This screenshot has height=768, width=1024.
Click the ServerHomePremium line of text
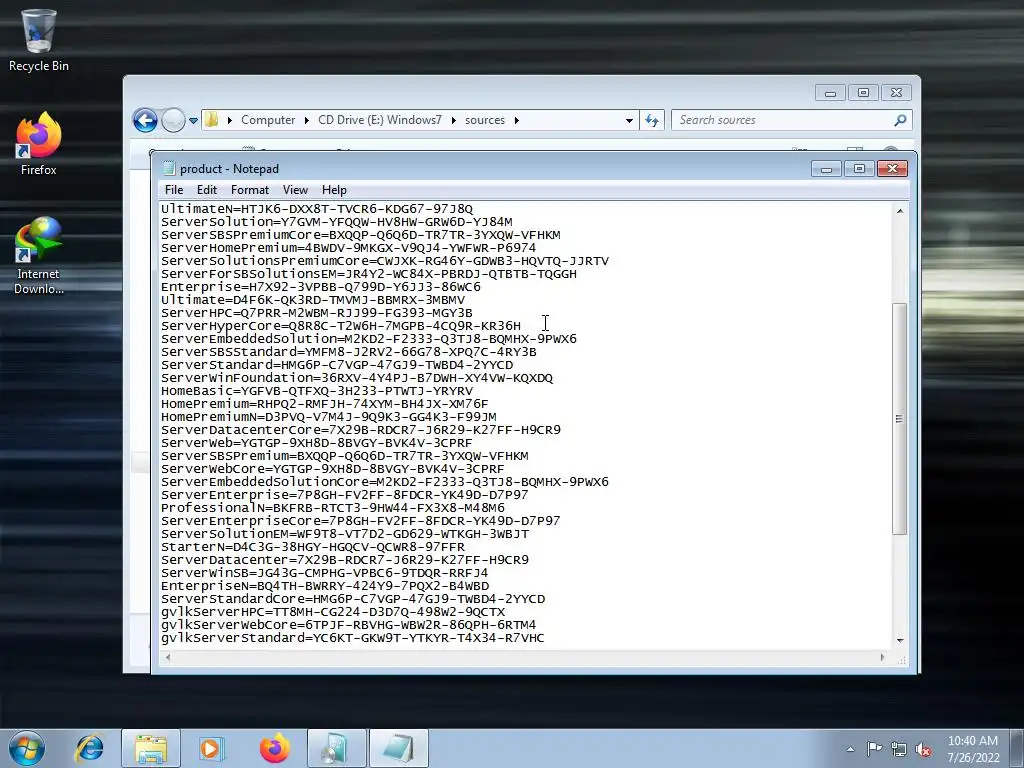pos(348,248)
